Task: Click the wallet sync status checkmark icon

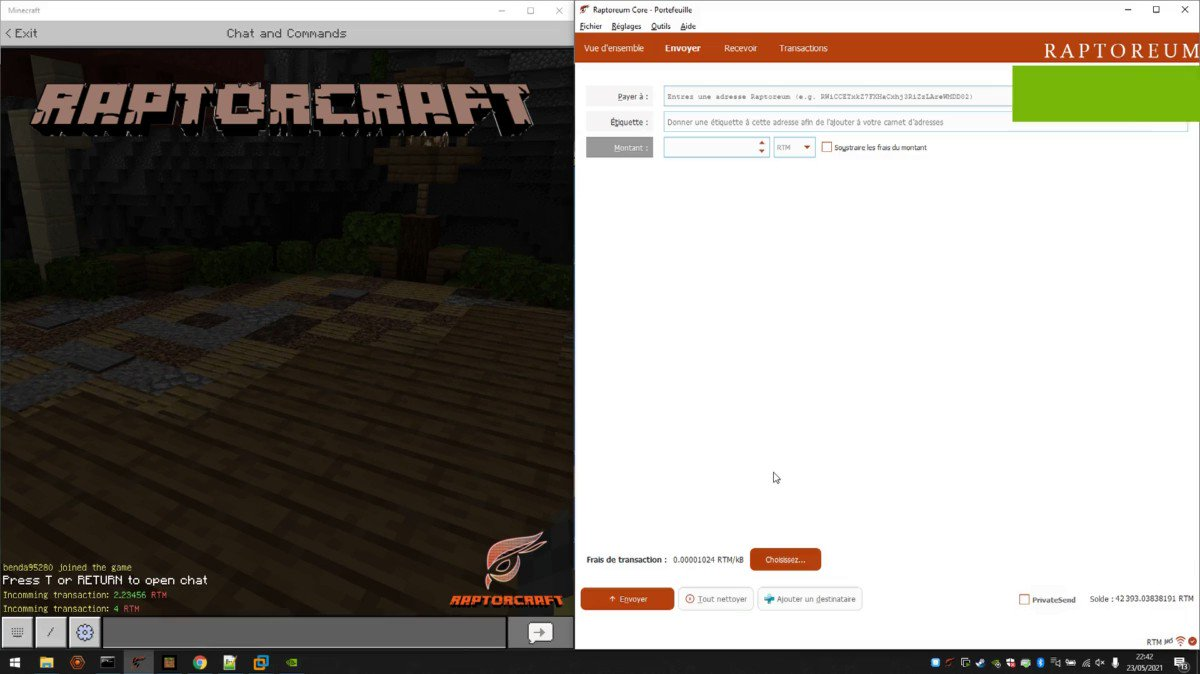Action: coord(1192,641)
